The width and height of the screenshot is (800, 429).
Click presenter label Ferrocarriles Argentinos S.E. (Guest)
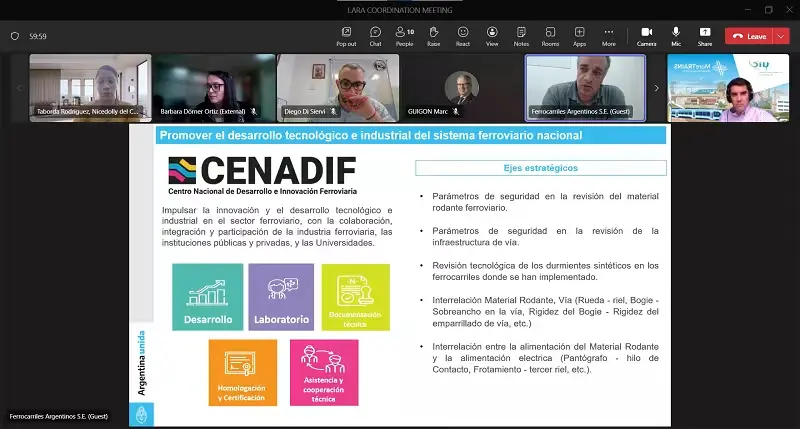[x=59, y=416]
